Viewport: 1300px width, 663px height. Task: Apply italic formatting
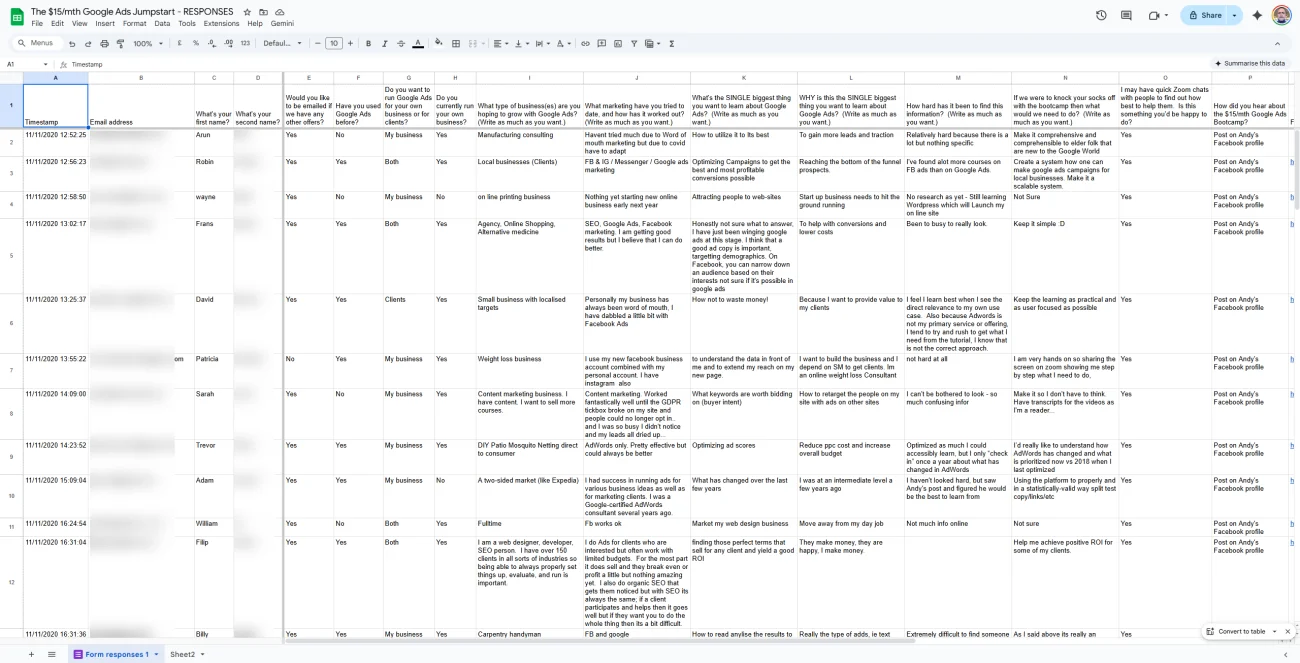click(385, 44)
